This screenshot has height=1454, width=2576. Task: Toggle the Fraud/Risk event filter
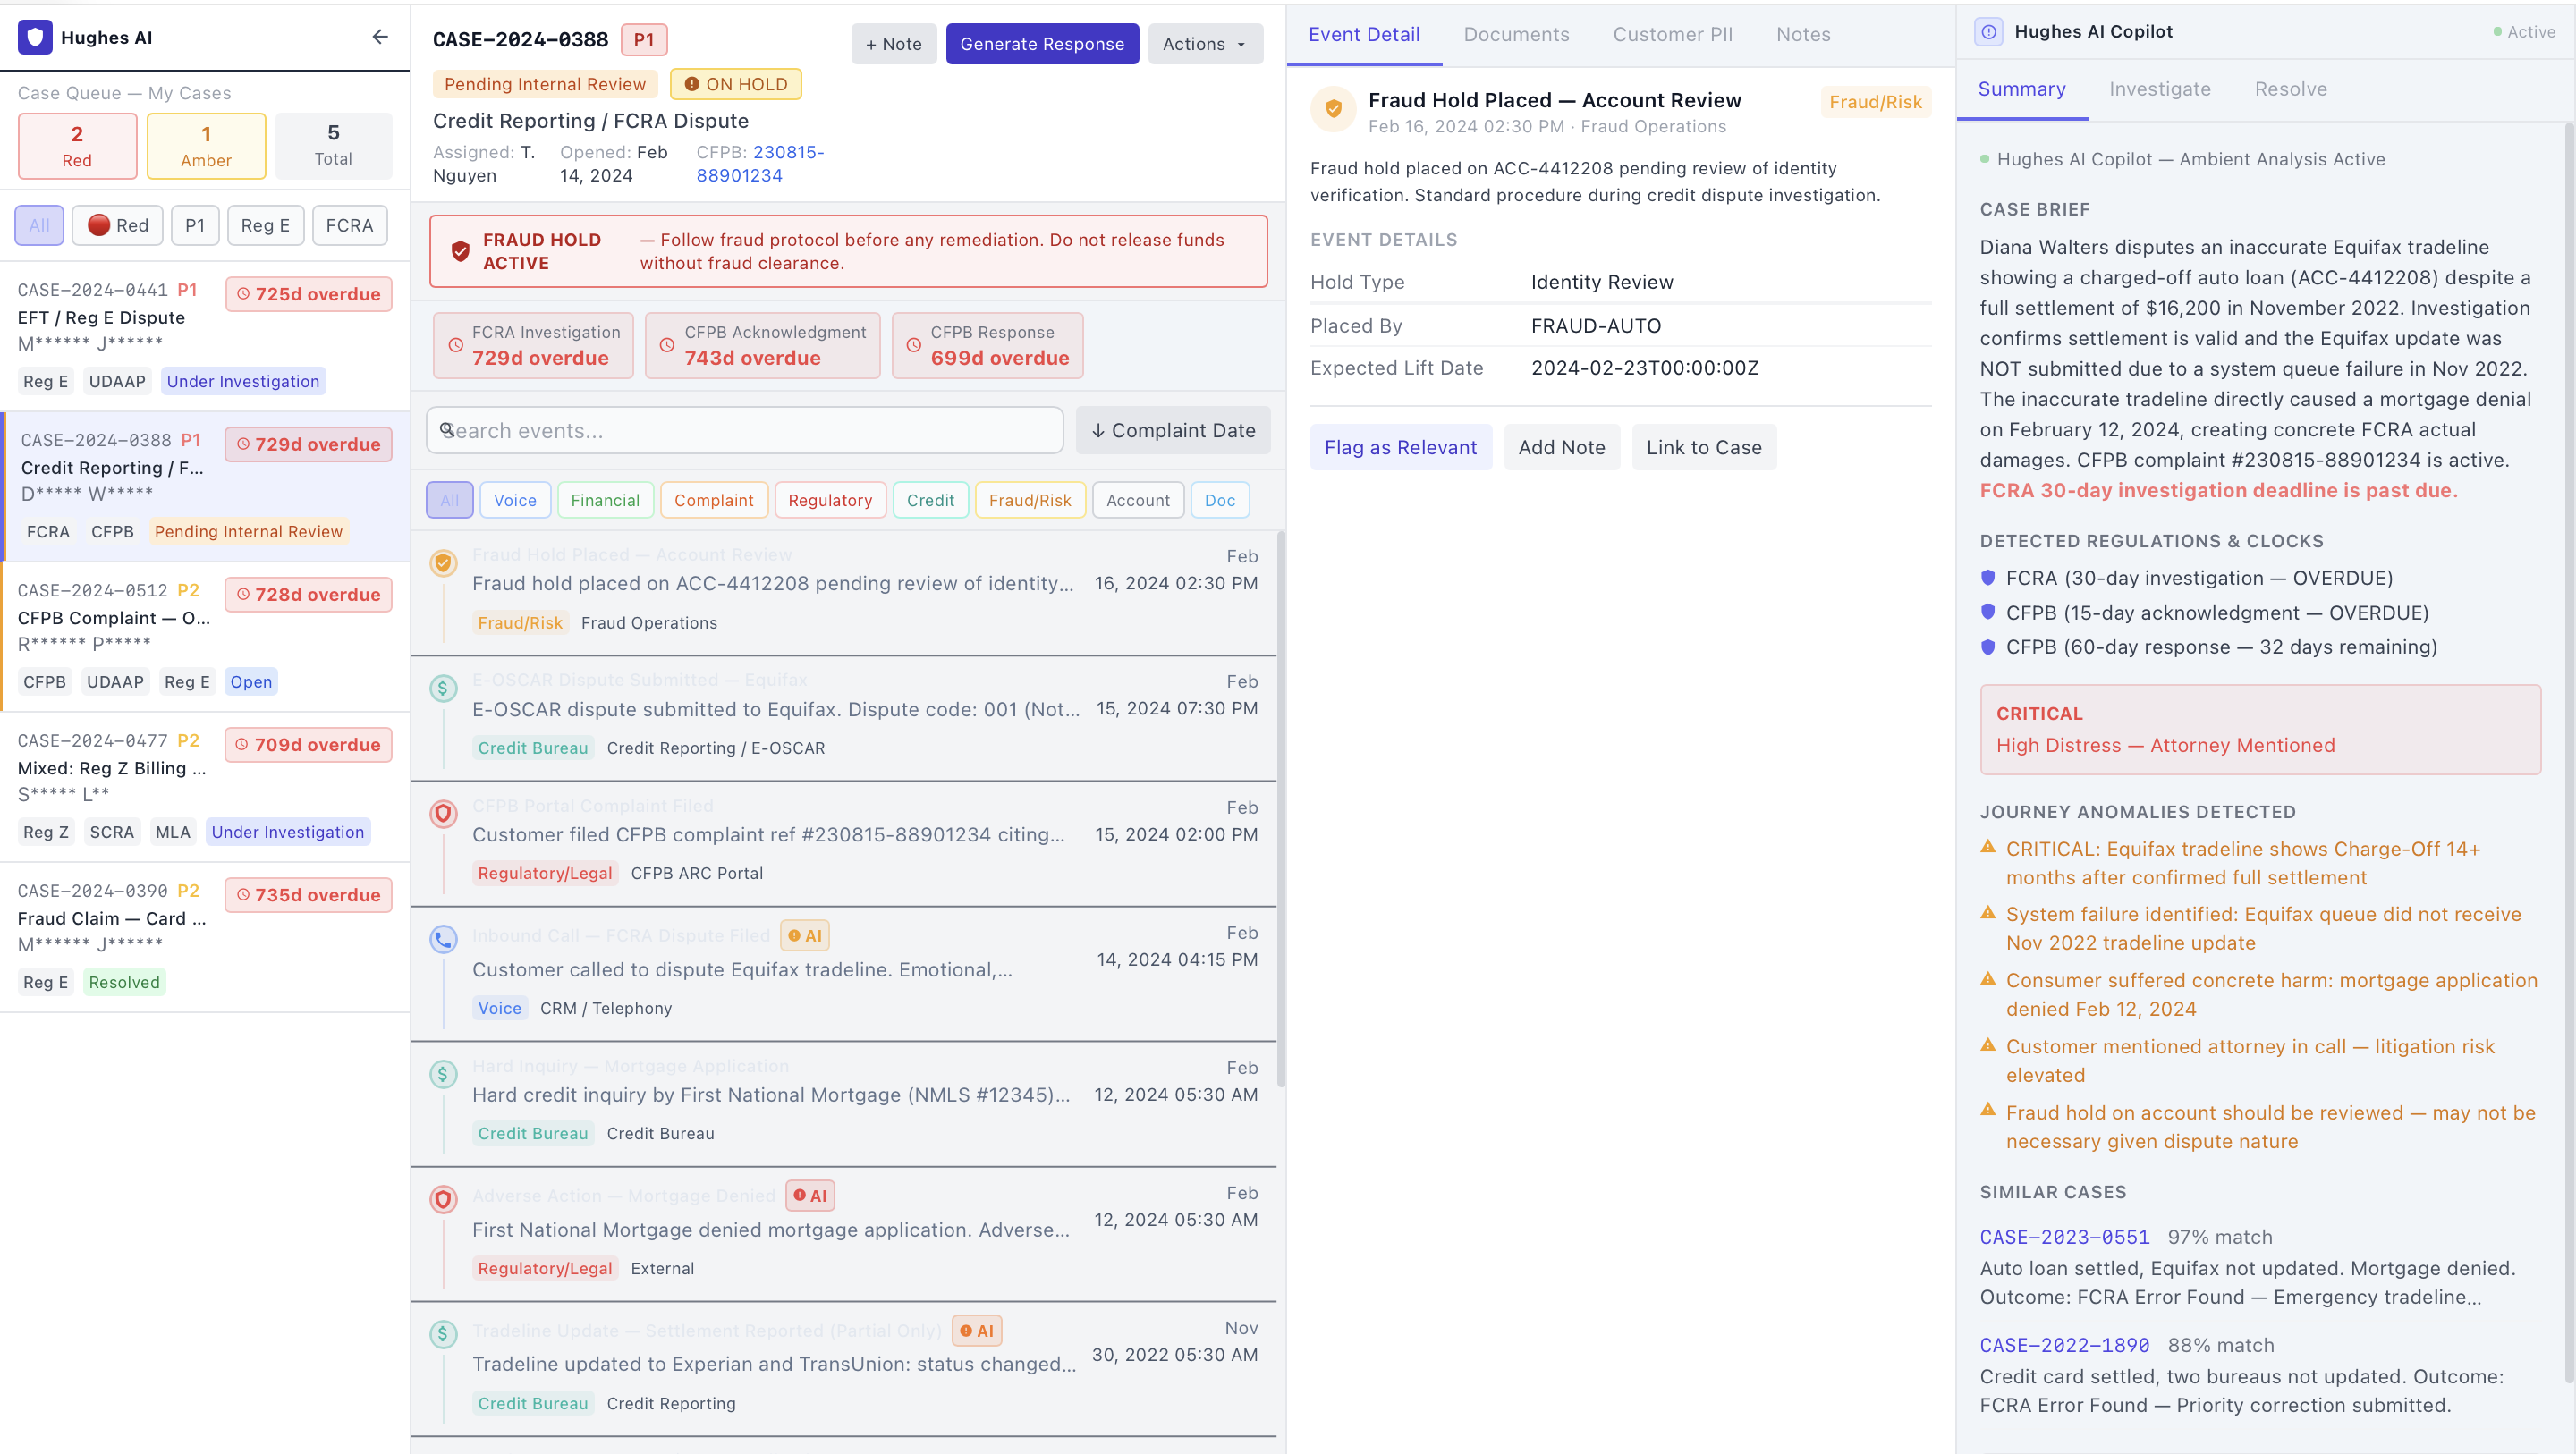point(1029,500)
